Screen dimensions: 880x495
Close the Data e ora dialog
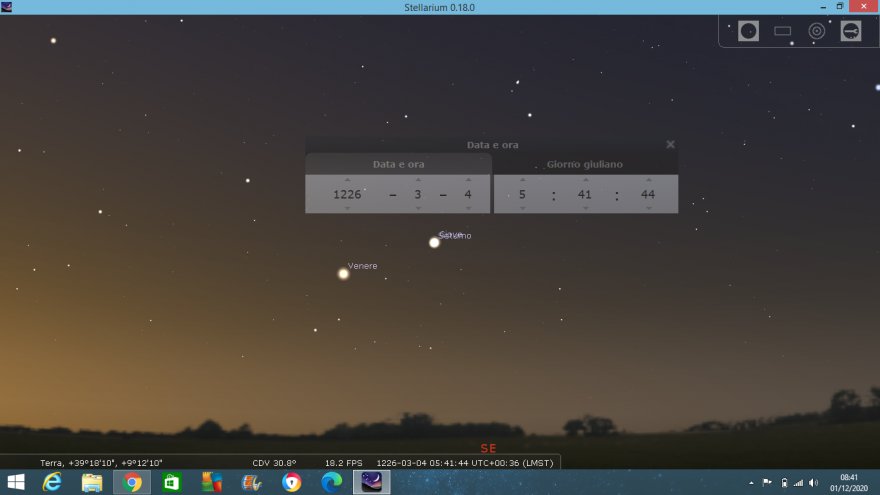coord(670,145)
